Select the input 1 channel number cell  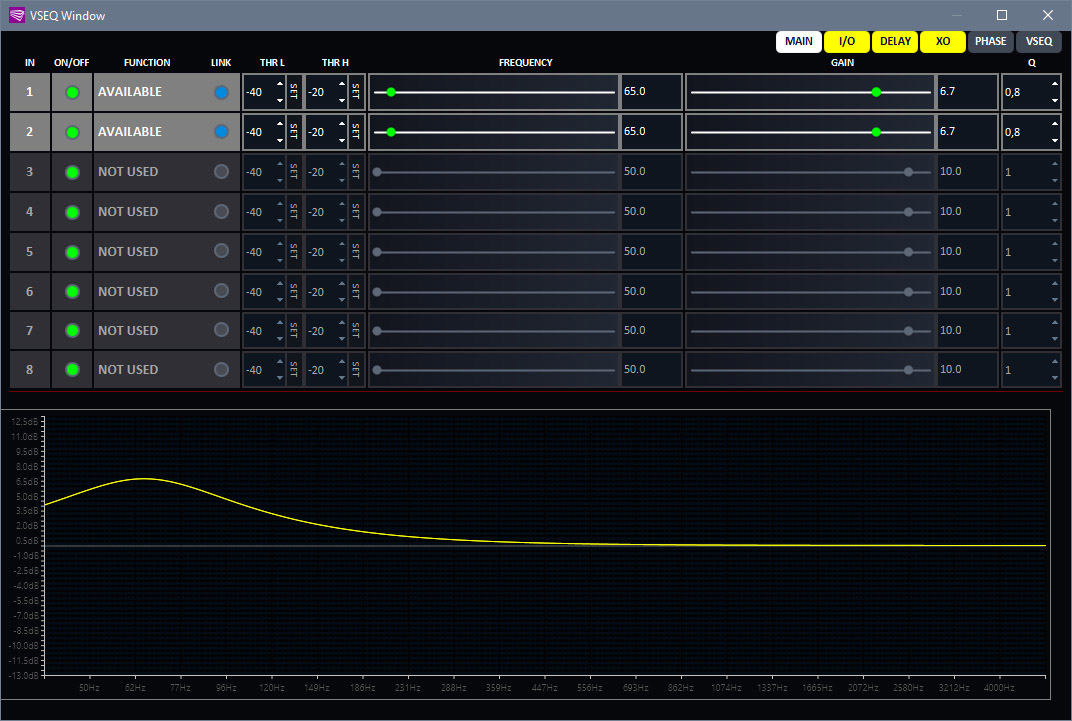(29, 92)
